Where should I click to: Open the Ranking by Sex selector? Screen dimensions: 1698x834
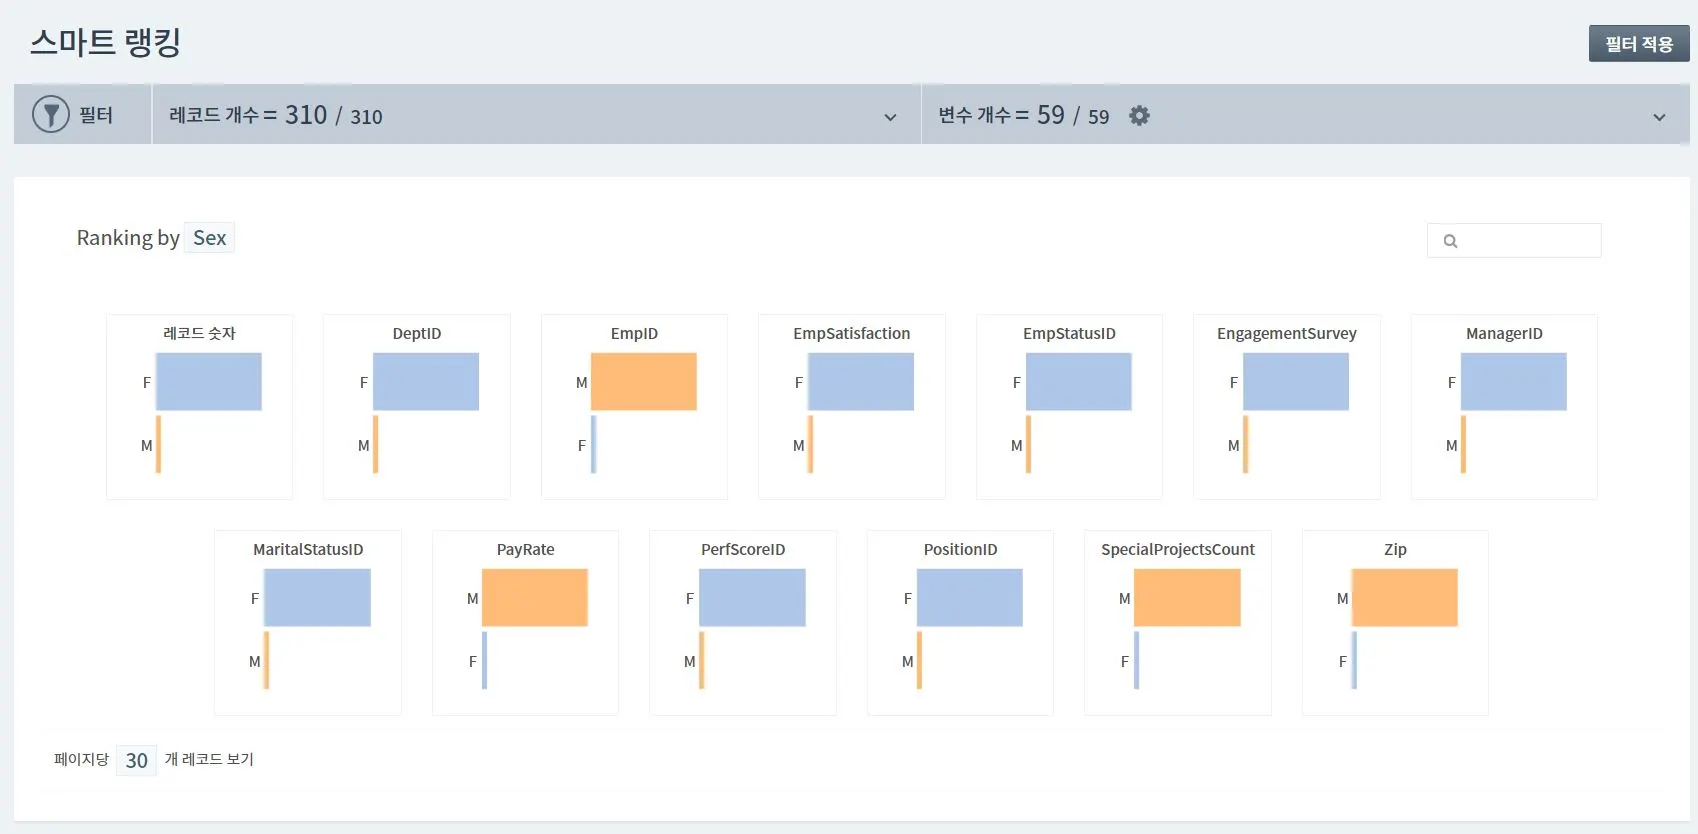pyautogui.click(x=209, y=238)
